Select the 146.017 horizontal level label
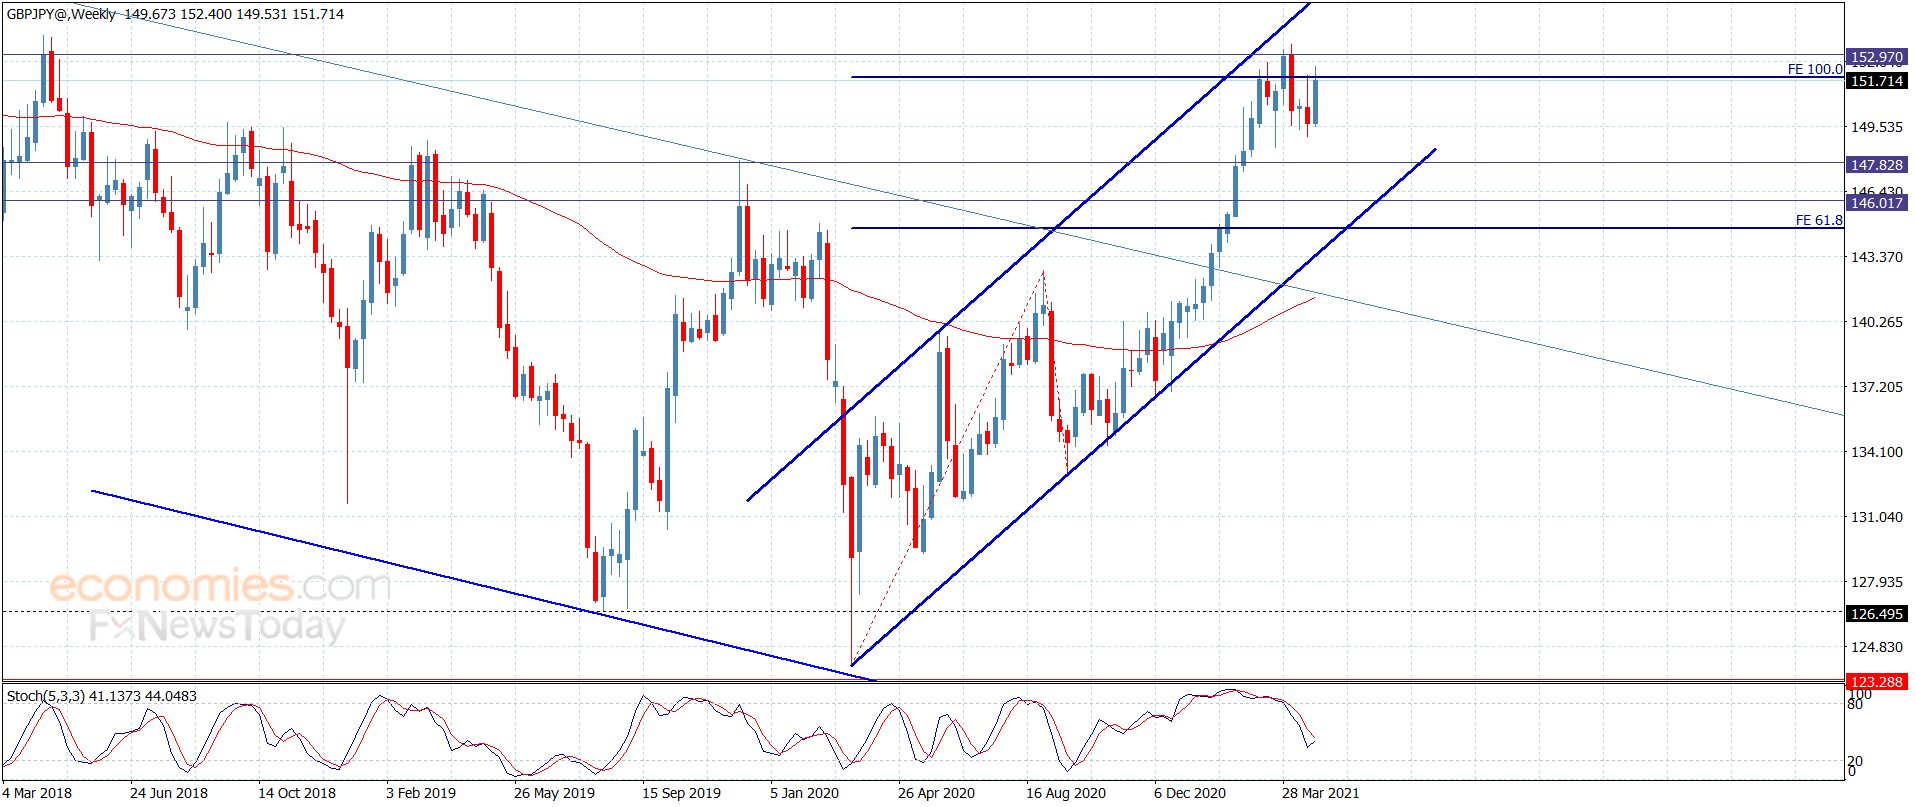 [x=1876, y=203]
